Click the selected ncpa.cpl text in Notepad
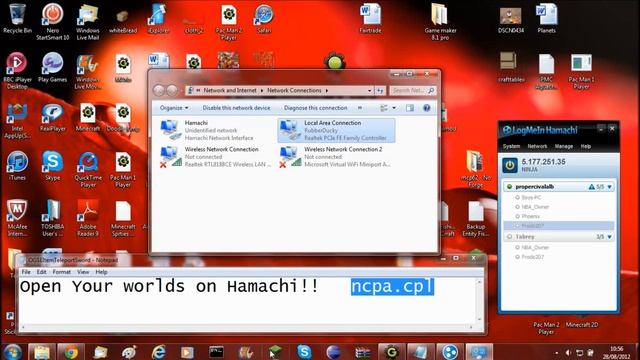This screenshot has width=640, height=360. tap(392, 287)
